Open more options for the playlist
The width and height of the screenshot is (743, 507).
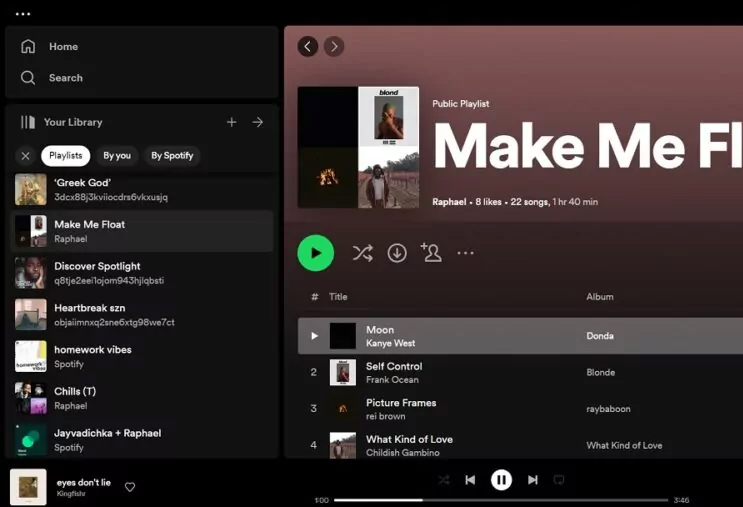click(x=465, y=253)
